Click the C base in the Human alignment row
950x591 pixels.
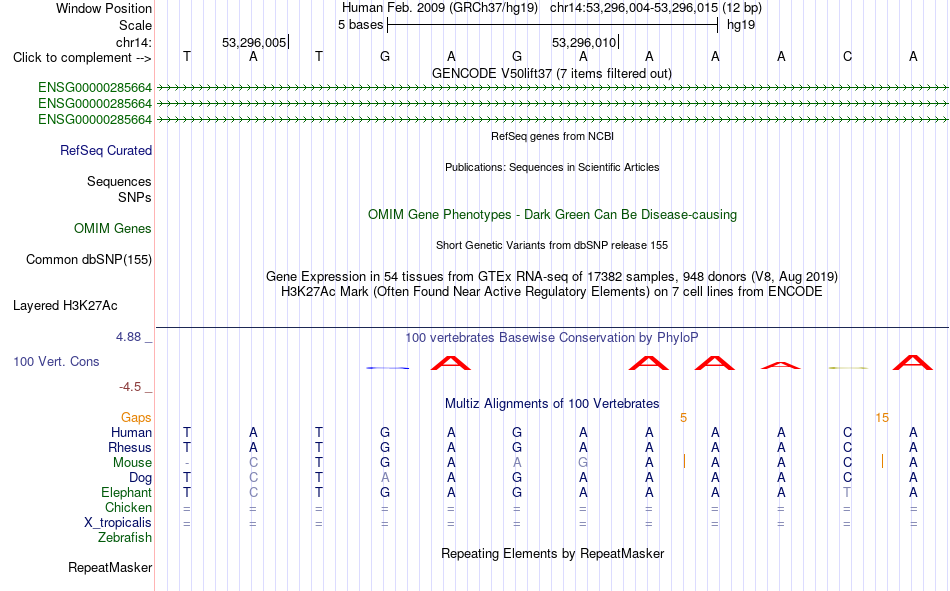847,432
